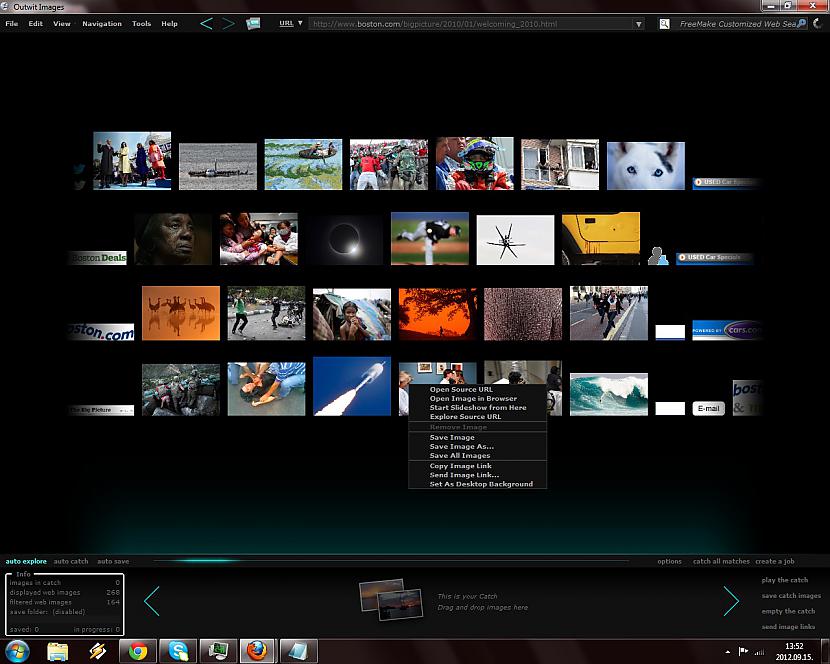Launch Winamp from the taskbar

point(98,651)
